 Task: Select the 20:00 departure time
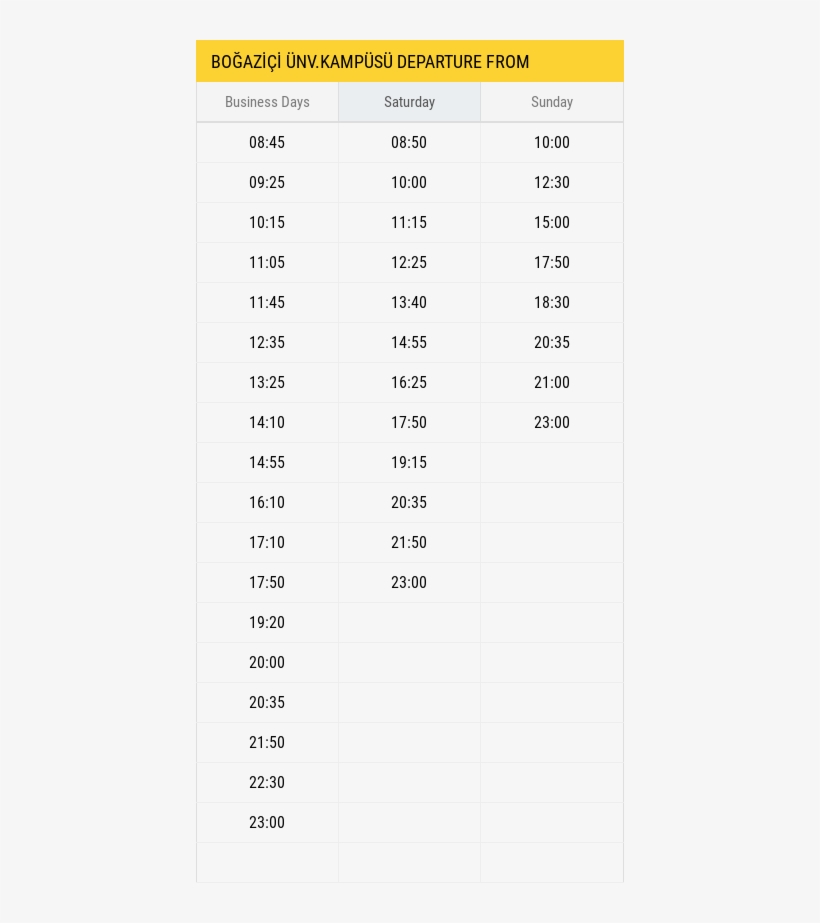(x=267, y=663)
